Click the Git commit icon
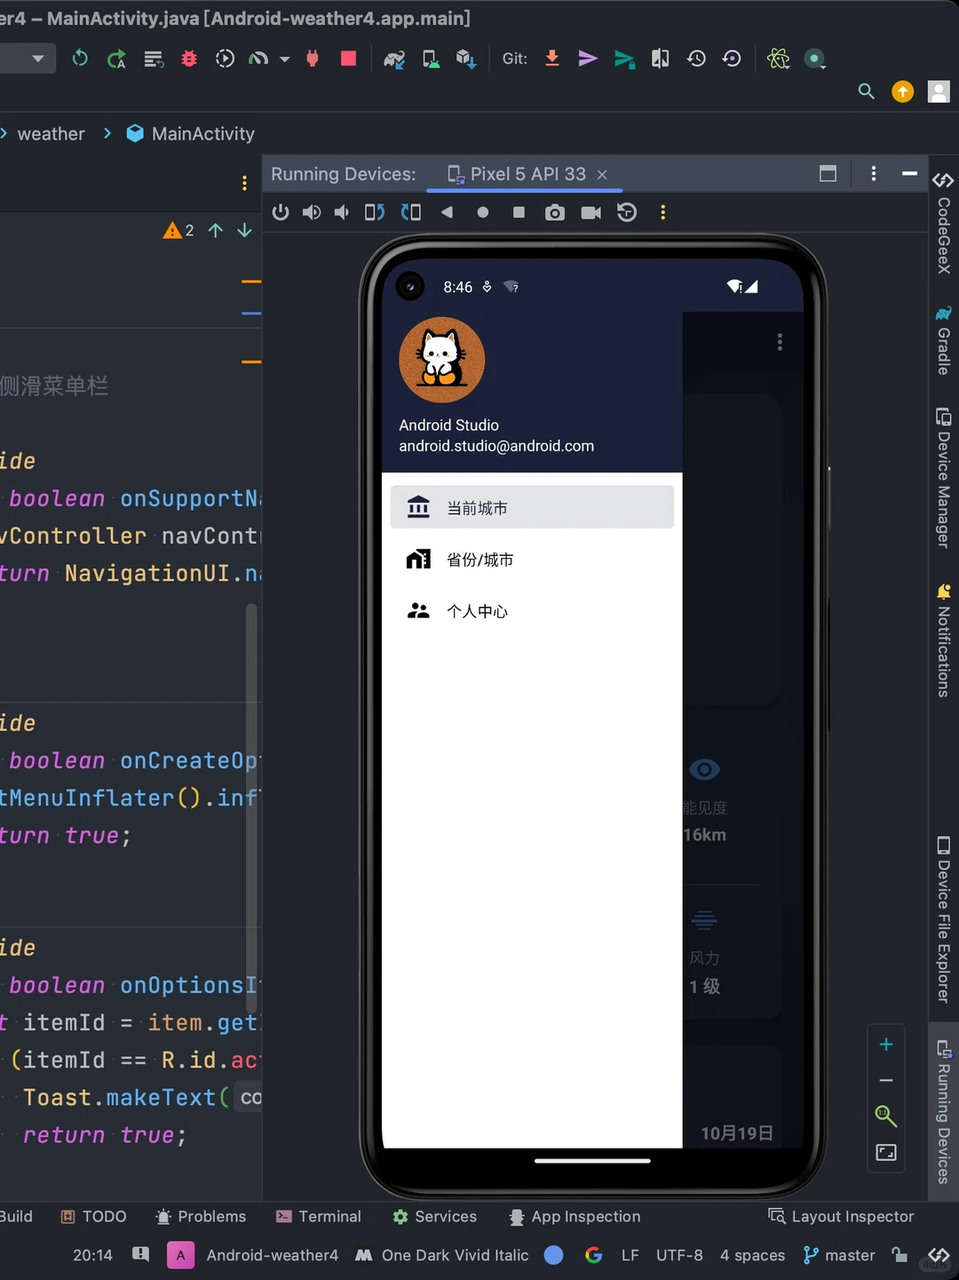 coord(588,58)
